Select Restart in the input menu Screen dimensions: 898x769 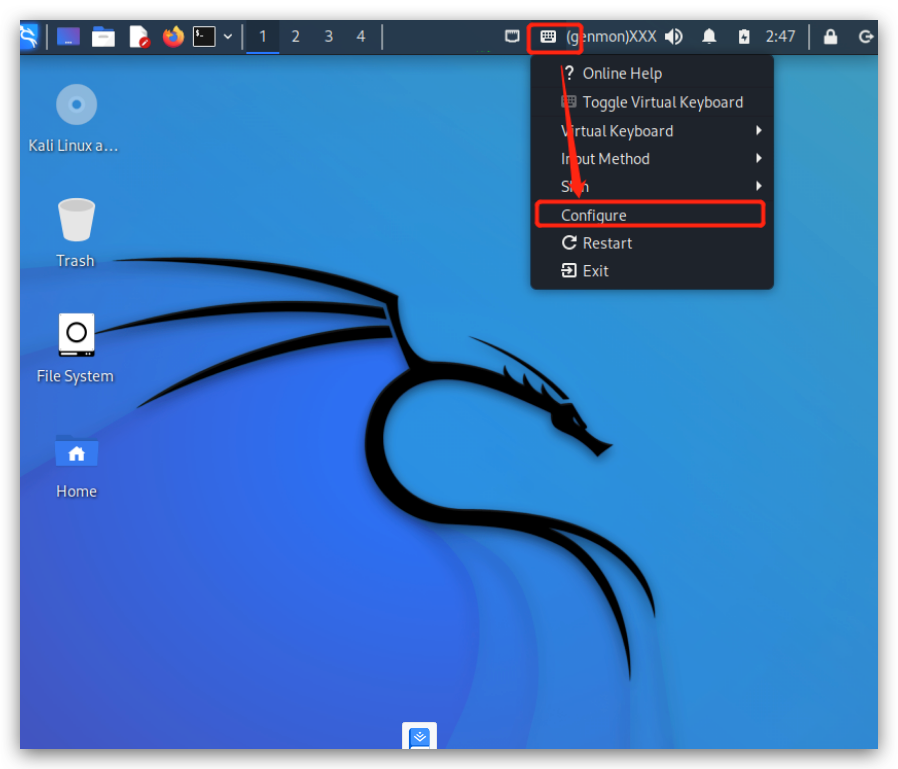point(652,243)
